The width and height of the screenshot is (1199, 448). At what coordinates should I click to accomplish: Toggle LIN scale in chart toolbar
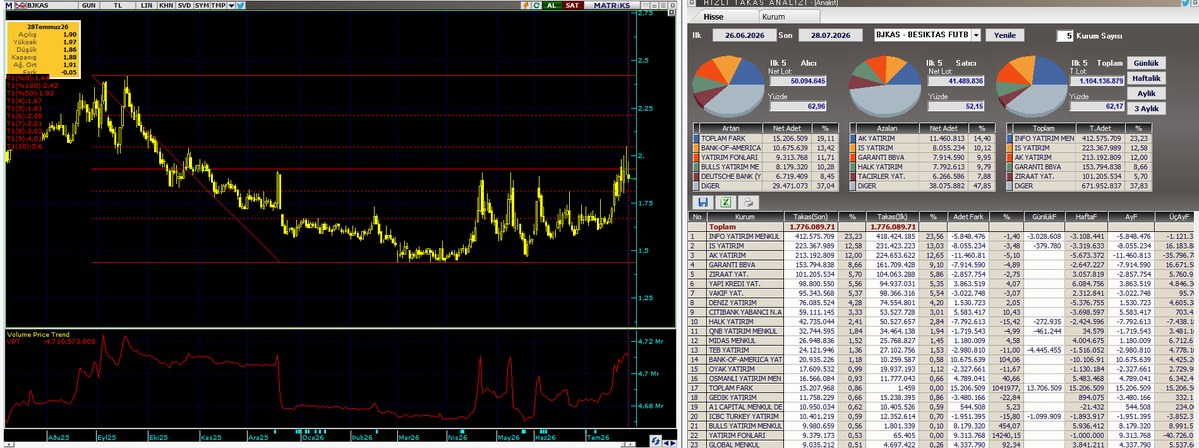[x=147, y=5]
